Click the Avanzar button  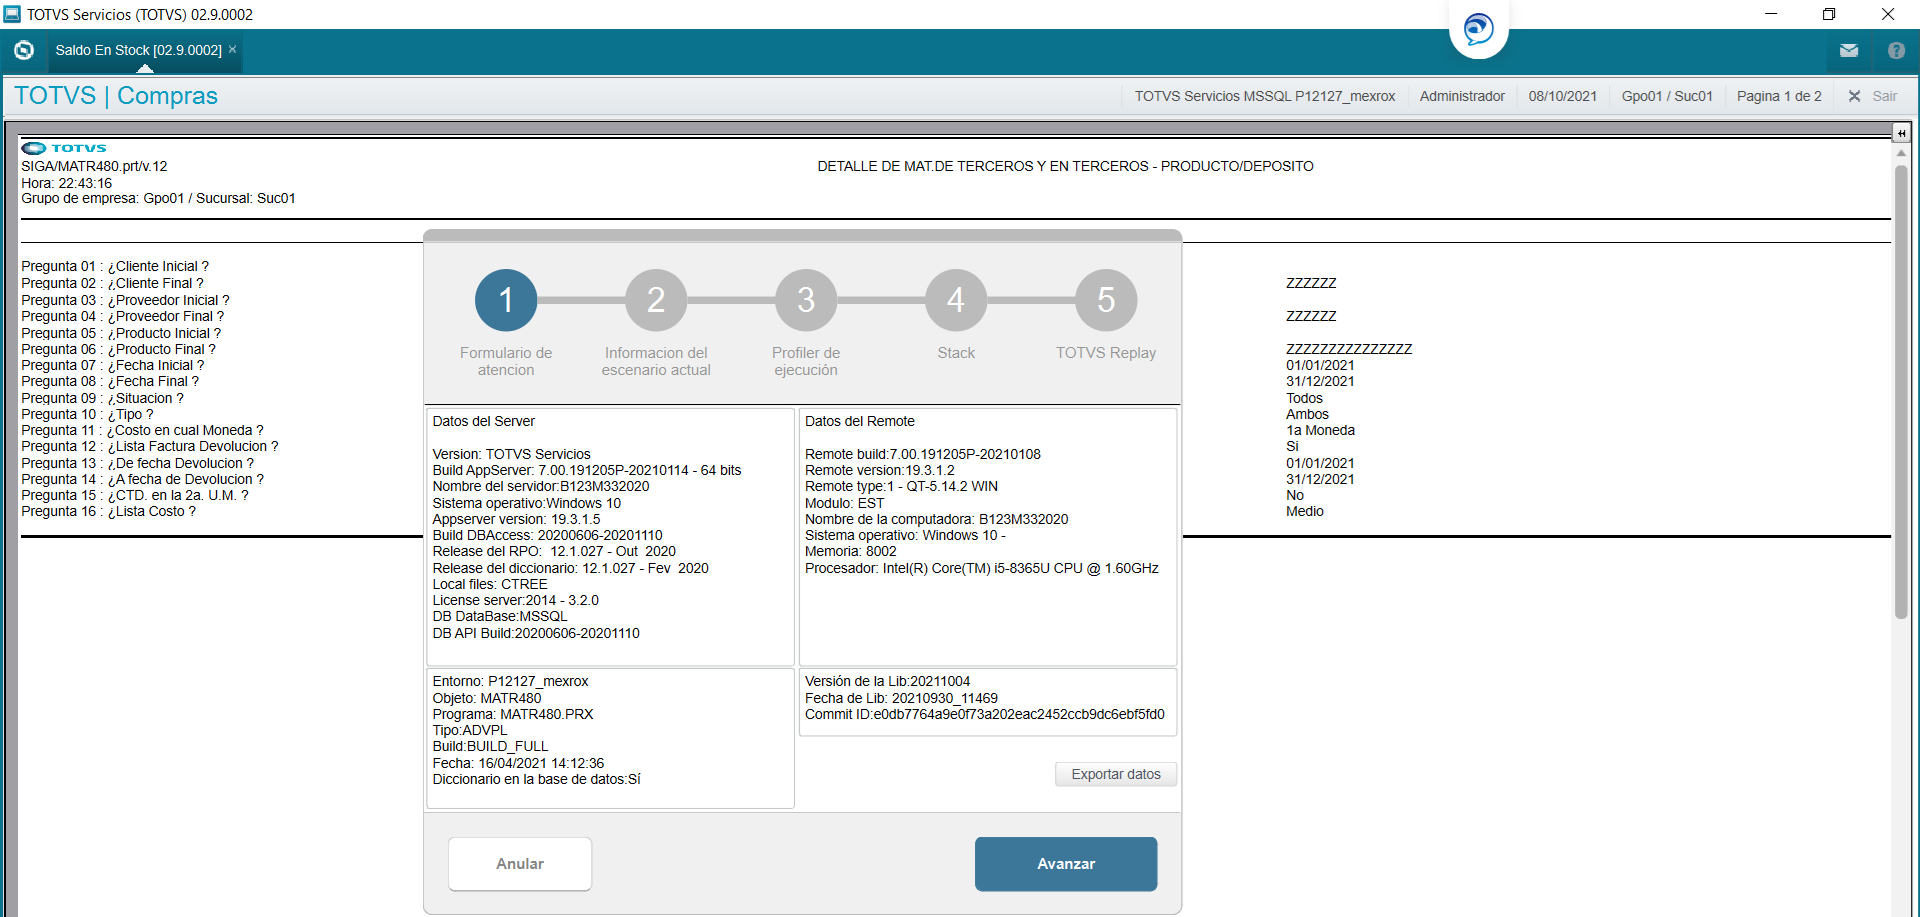pos(1066,864)
